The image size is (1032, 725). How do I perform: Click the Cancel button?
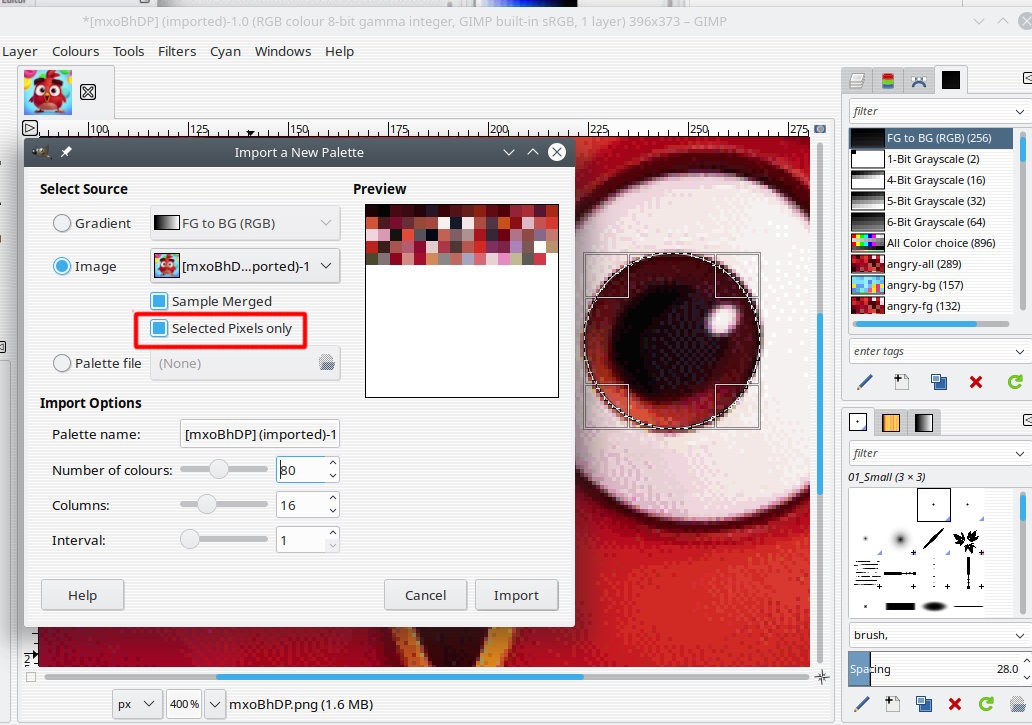pos(425,595)
